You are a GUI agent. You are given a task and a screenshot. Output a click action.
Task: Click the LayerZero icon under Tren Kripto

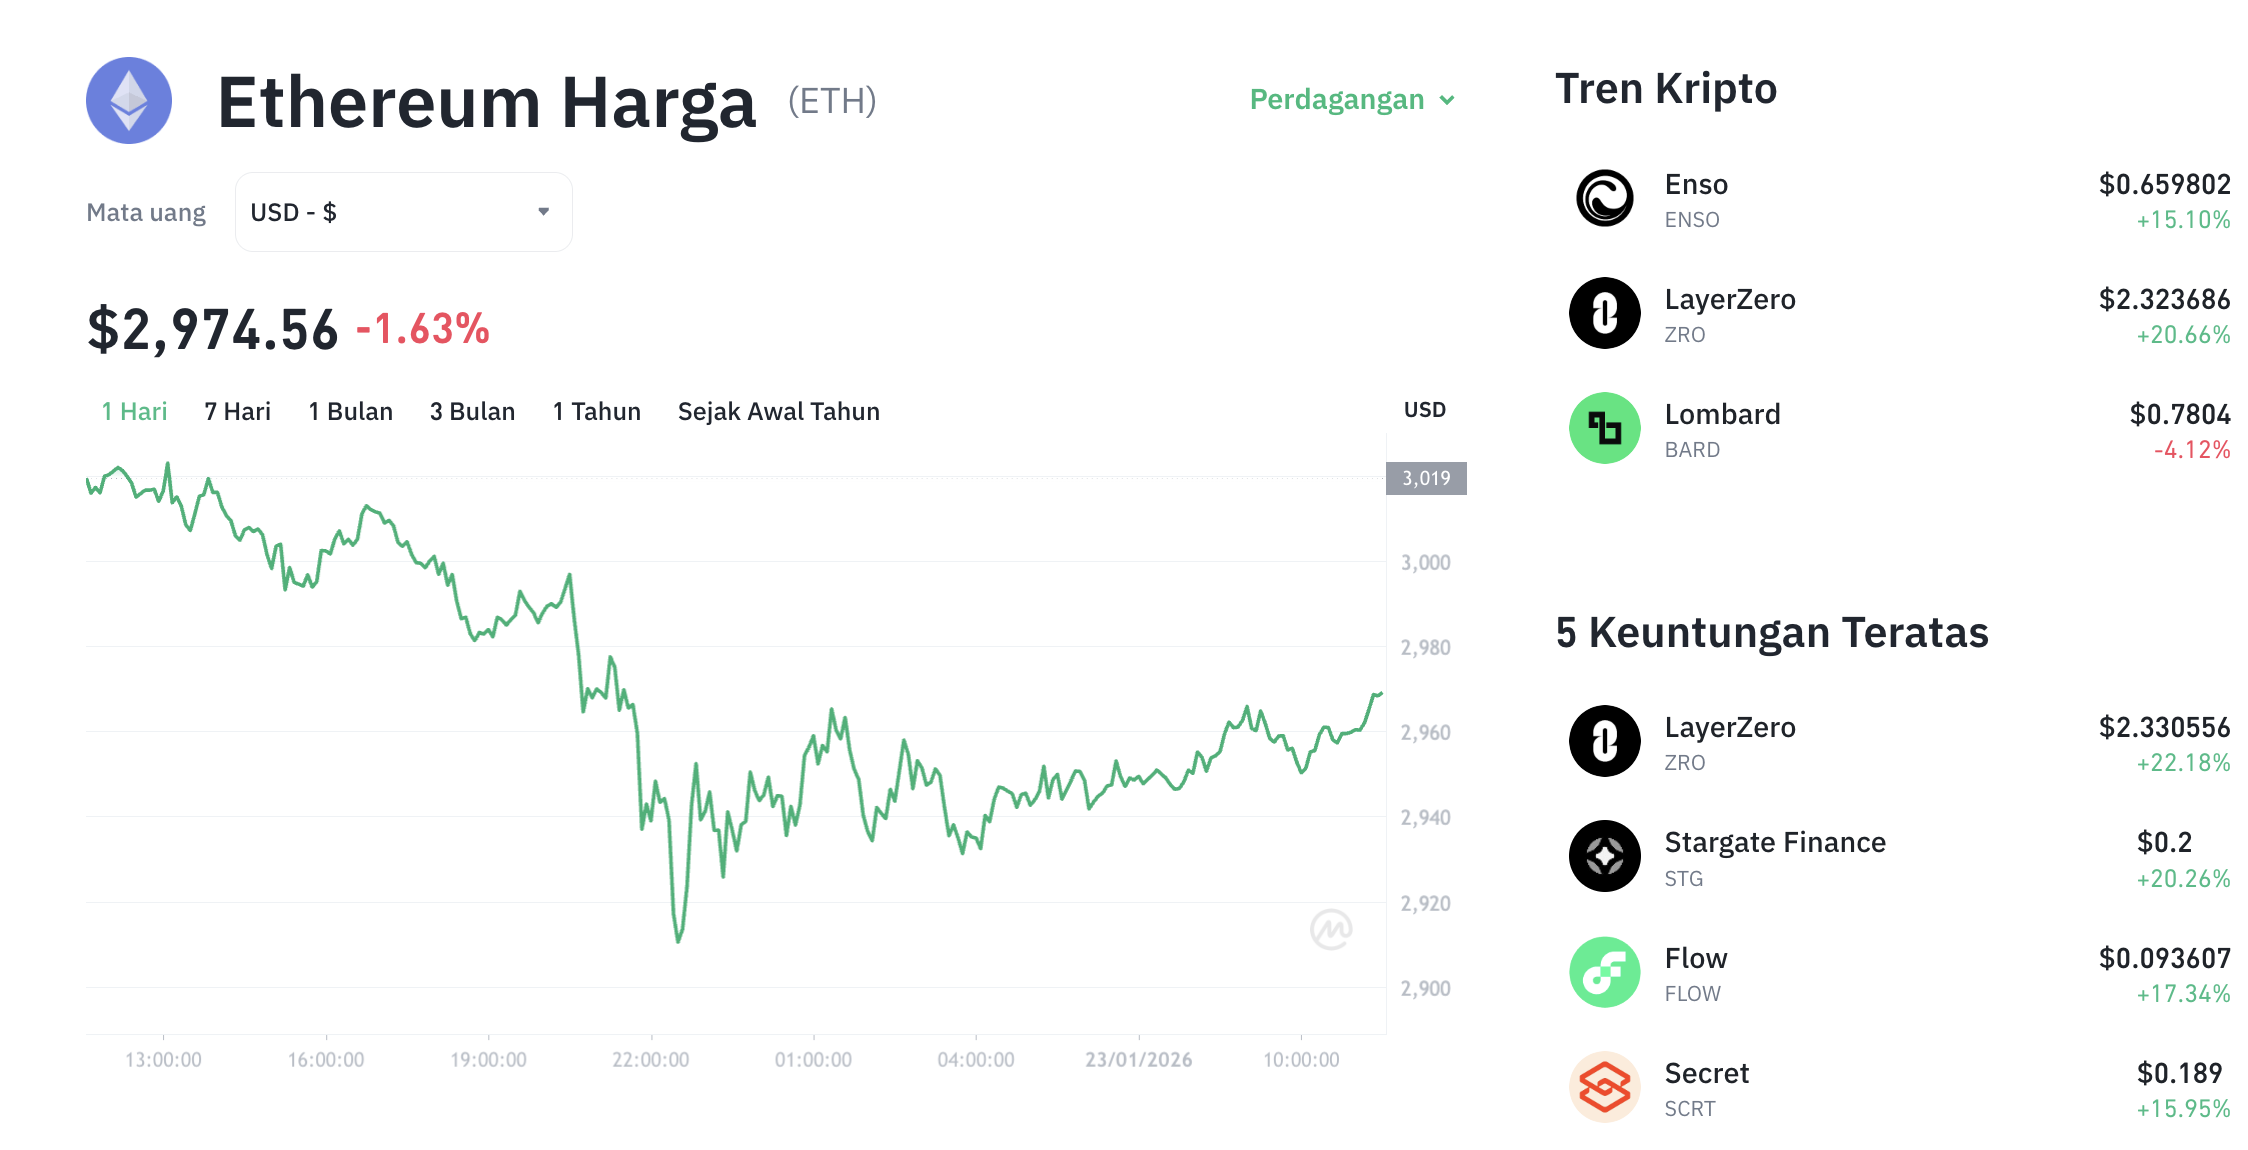[x=1604, y=313]
